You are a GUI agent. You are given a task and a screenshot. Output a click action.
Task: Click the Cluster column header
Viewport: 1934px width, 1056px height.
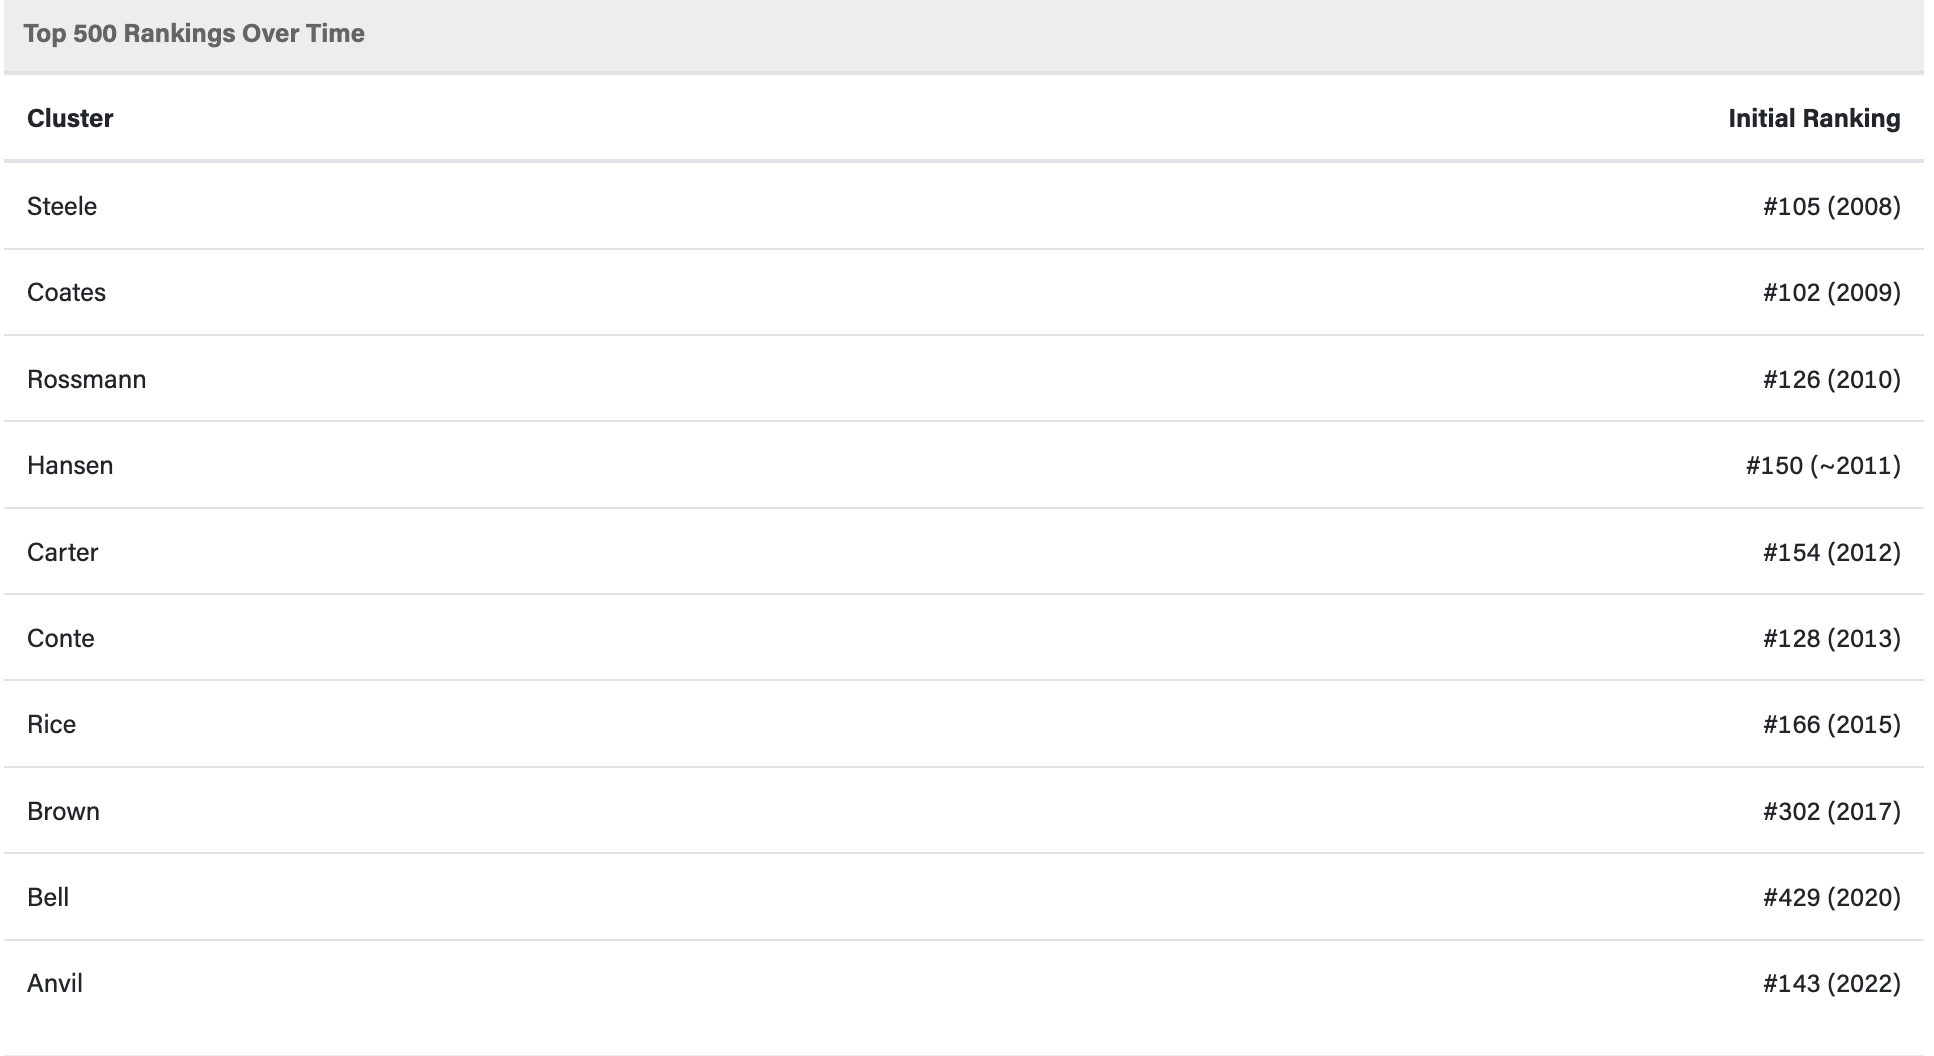70,118
